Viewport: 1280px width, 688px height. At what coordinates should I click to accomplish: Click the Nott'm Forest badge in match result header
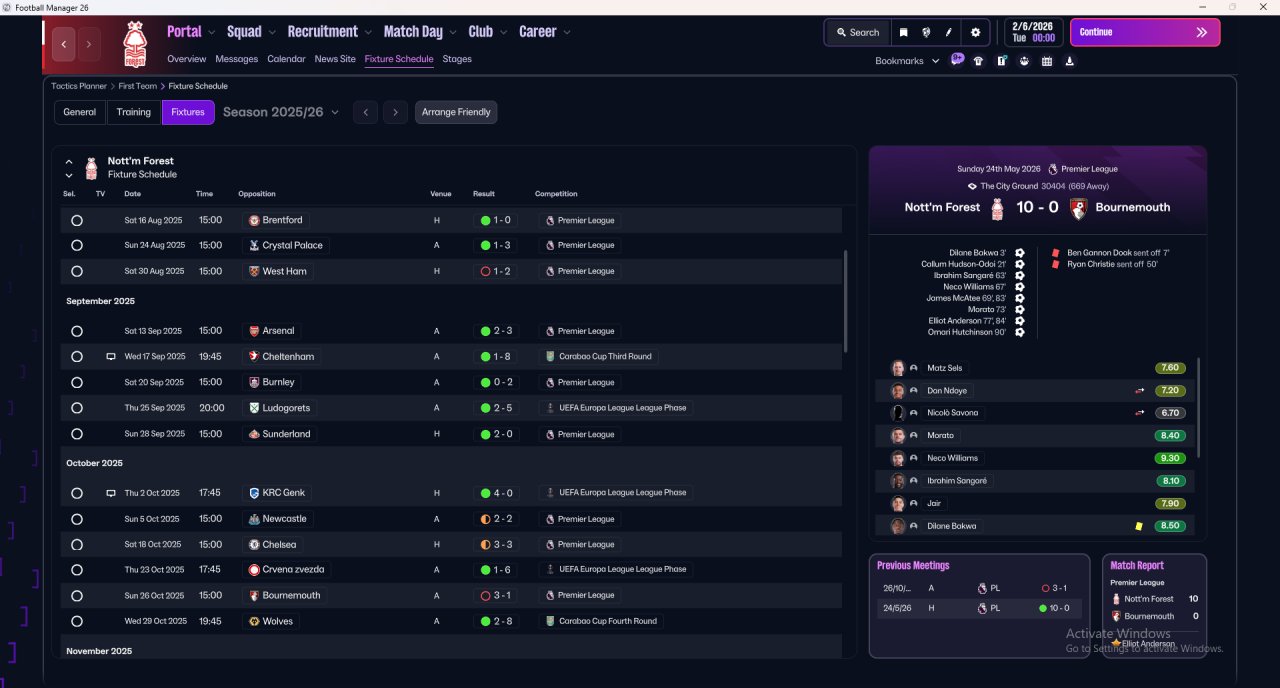click(x=997, y=208)
